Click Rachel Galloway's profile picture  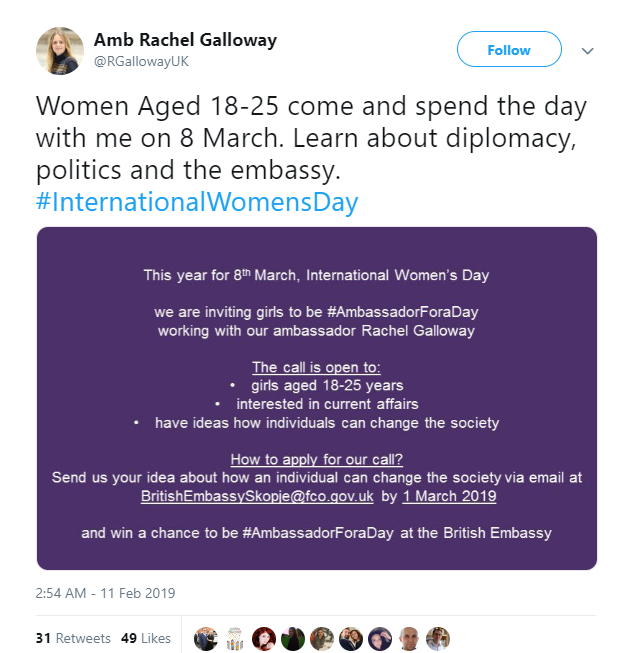(60, 51)
